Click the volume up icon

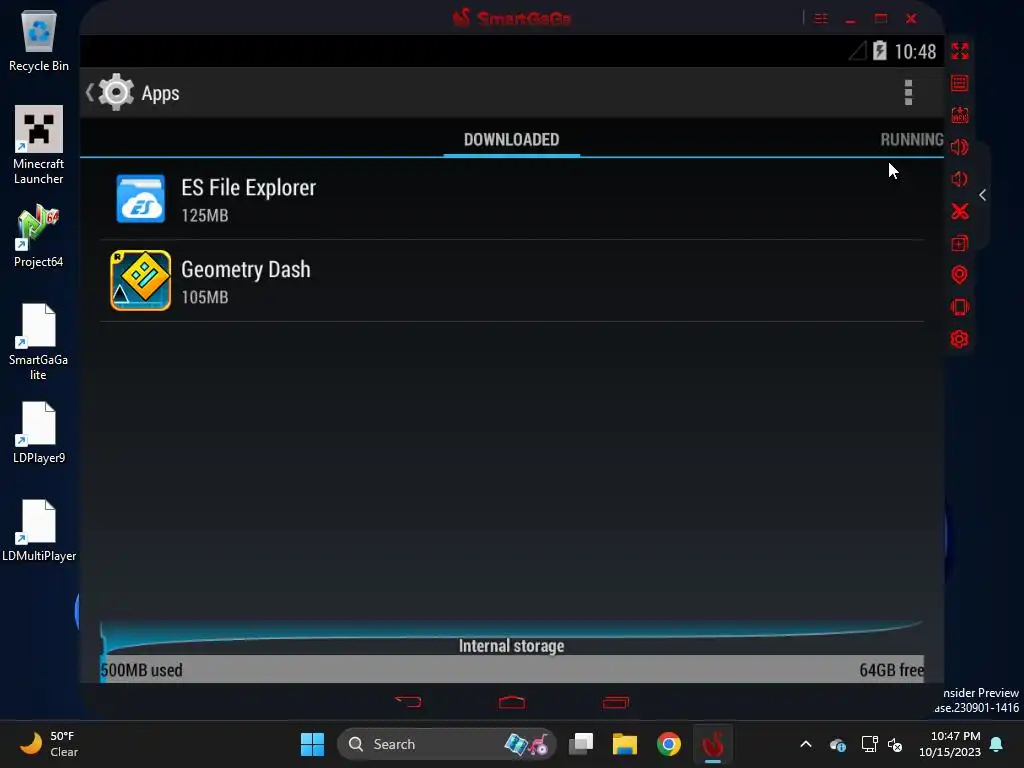pyautogui.click(x=959, y=147)
